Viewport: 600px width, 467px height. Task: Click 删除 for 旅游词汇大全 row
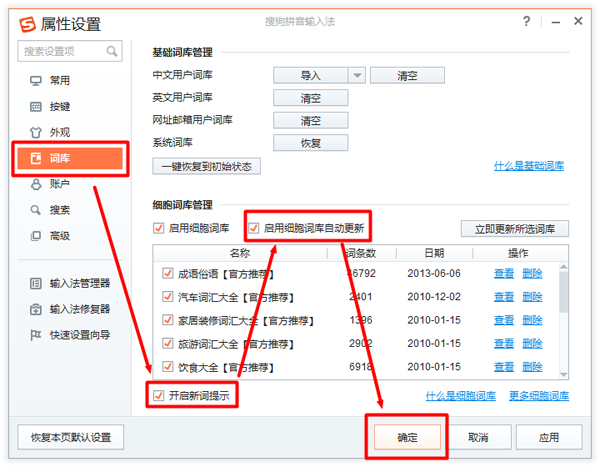click(532, 343)
